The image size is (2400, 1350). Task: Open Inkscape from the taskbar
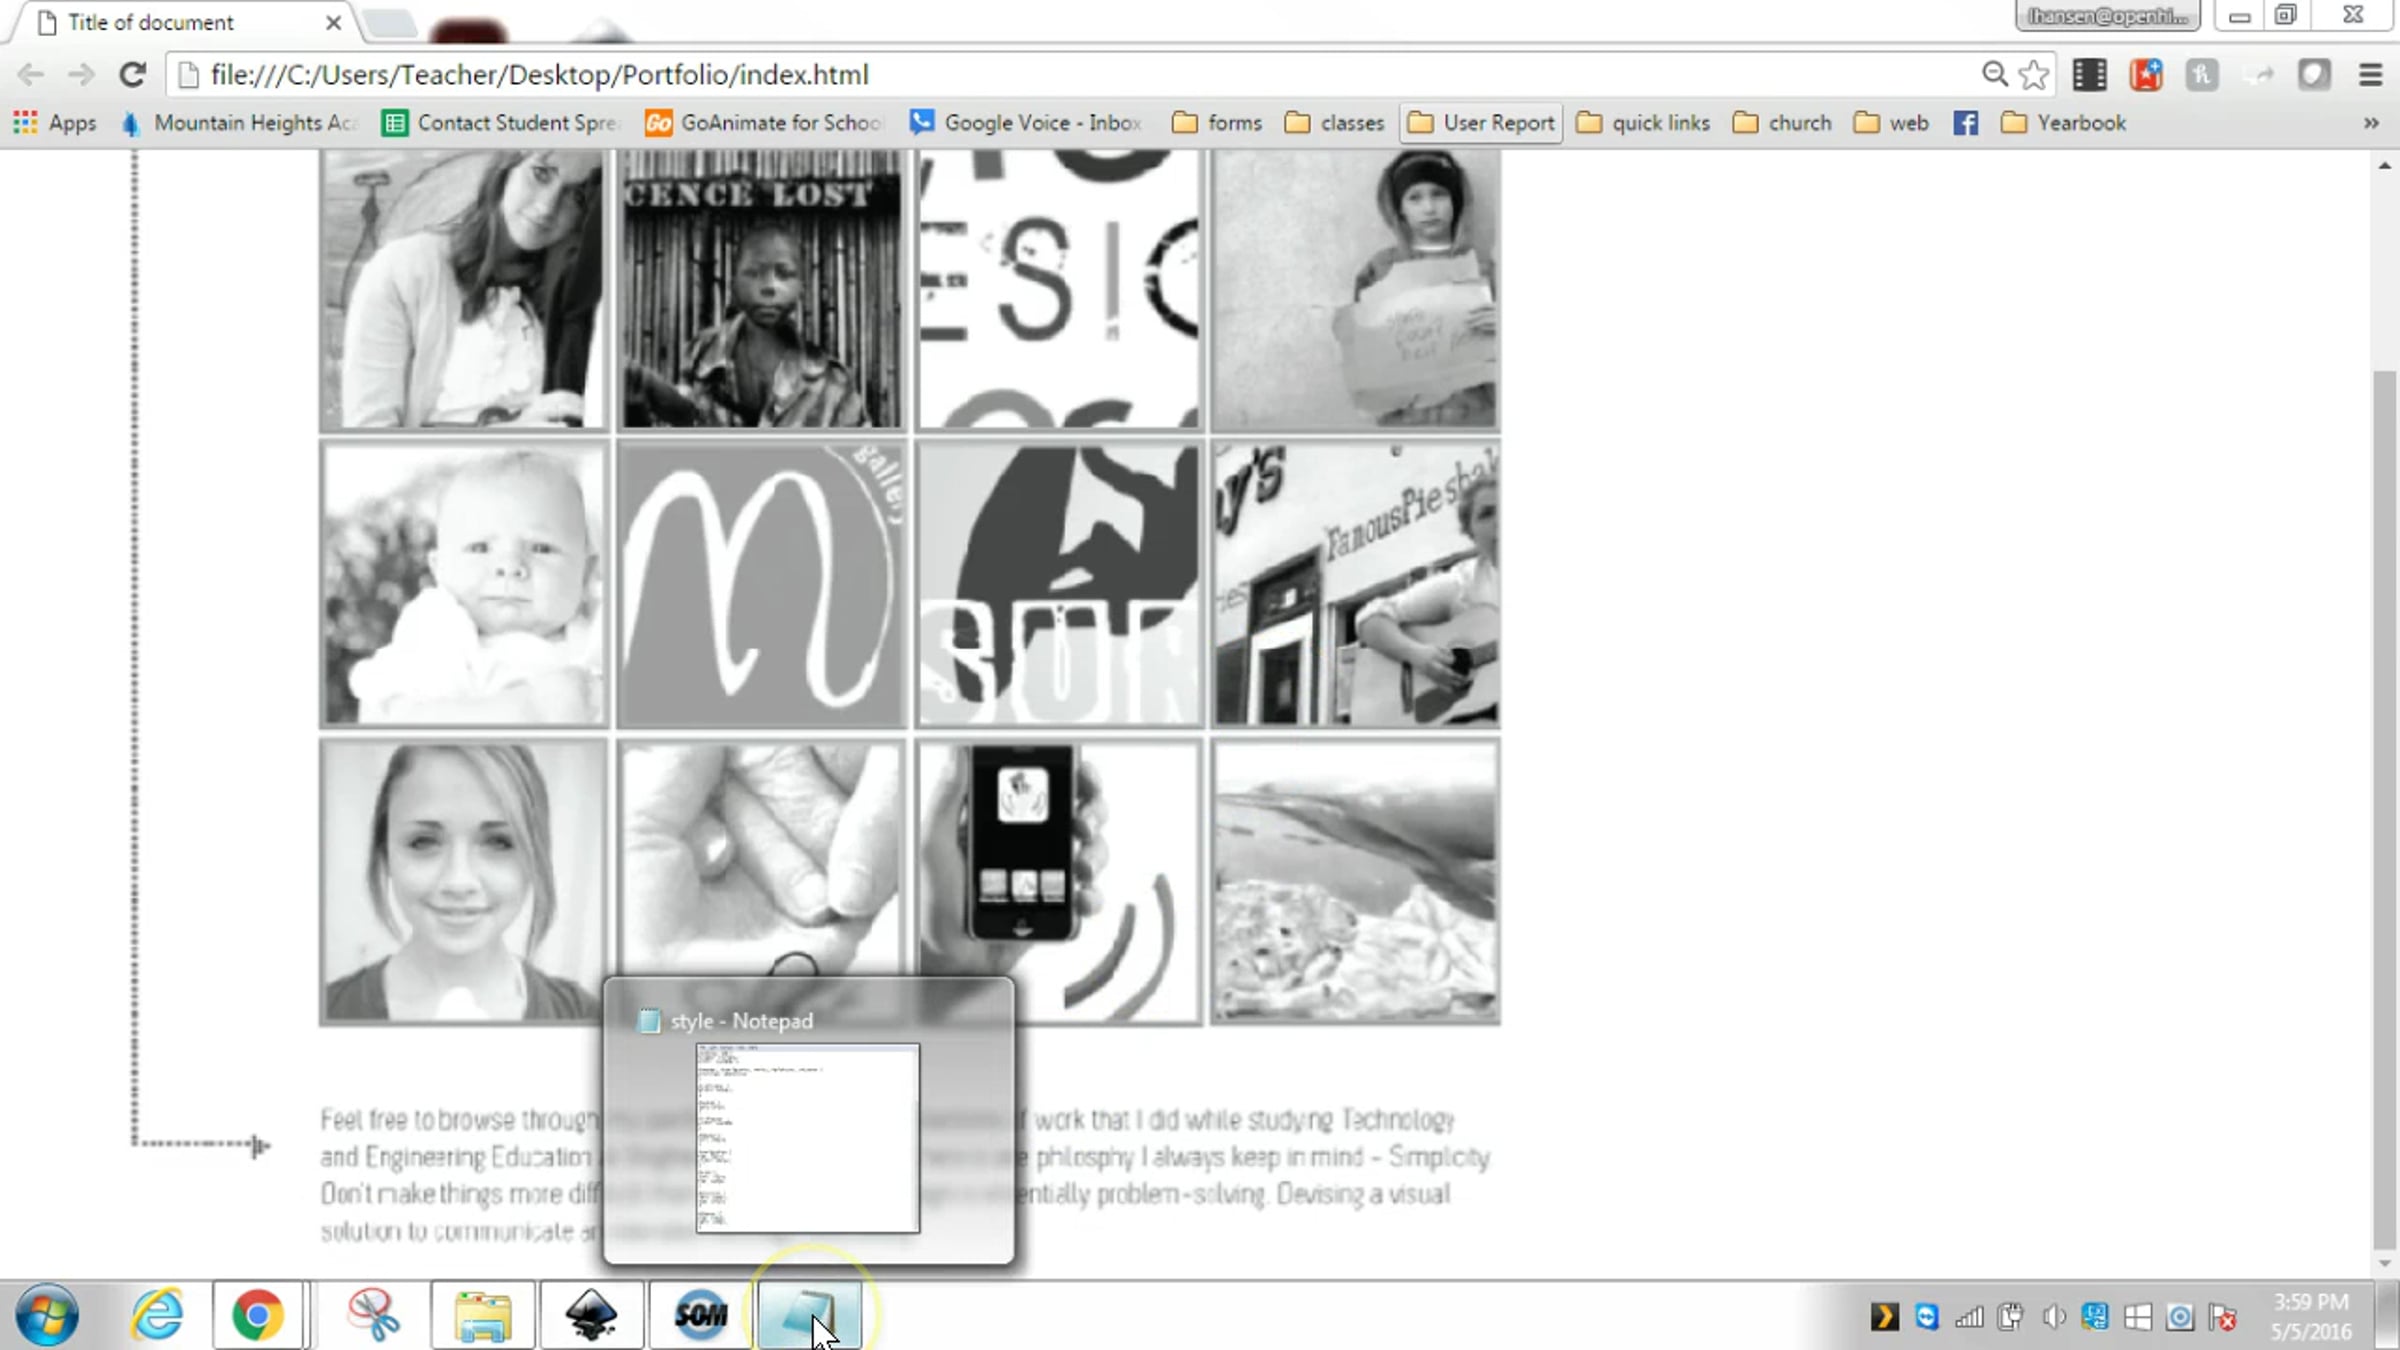[592, 1315]
